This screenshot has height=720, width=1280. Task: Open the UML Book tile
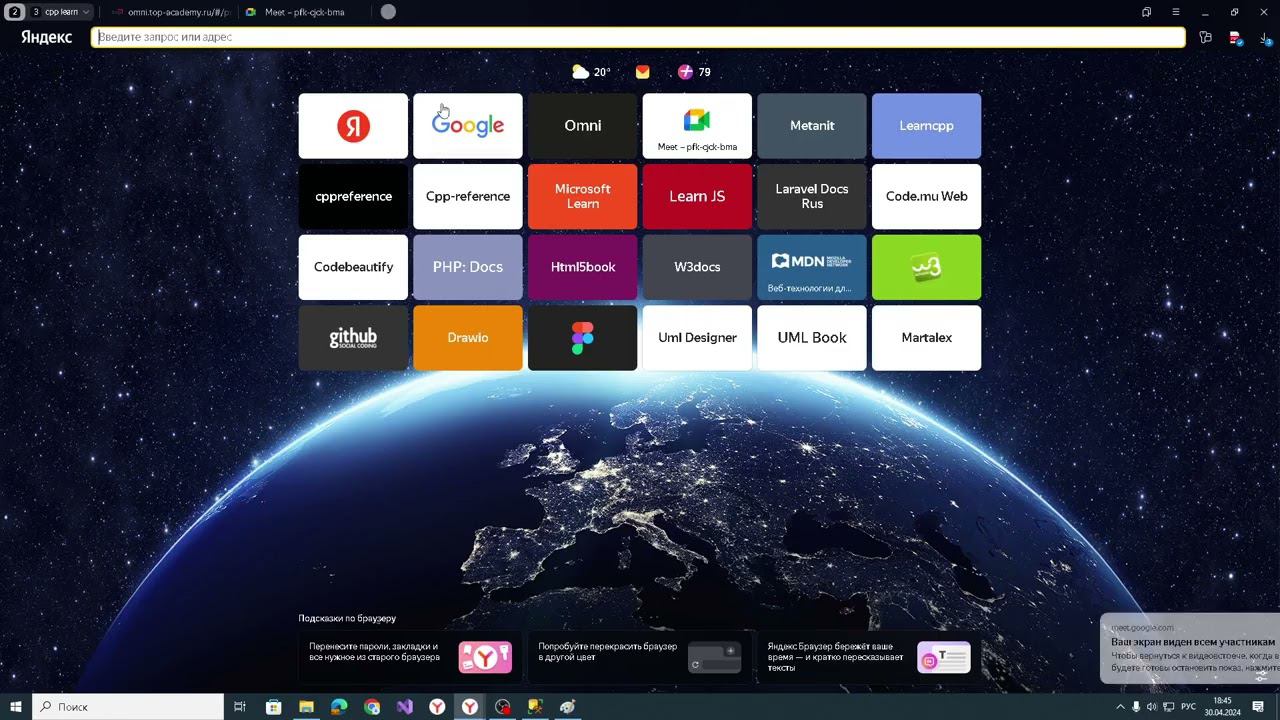click(x=812, y=338)
